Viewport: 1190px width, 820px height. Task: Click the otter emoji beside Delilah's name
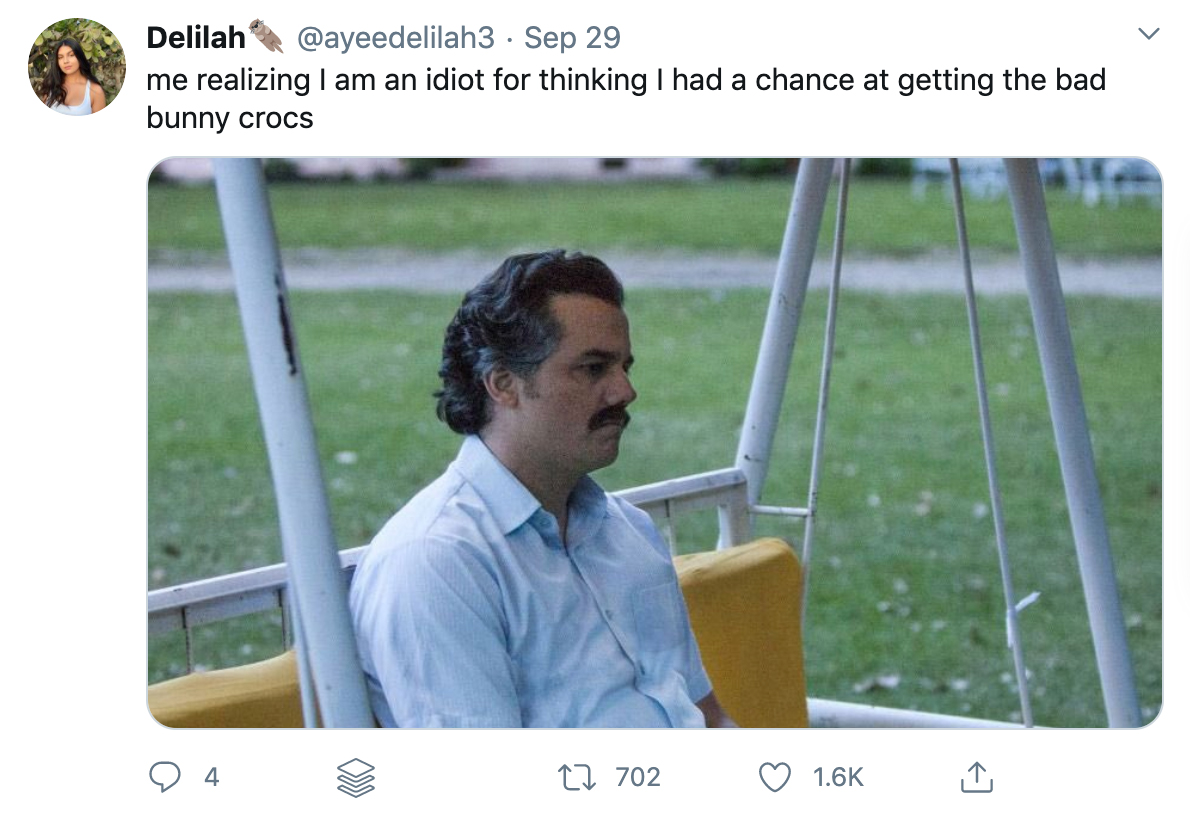pos(267,37)
